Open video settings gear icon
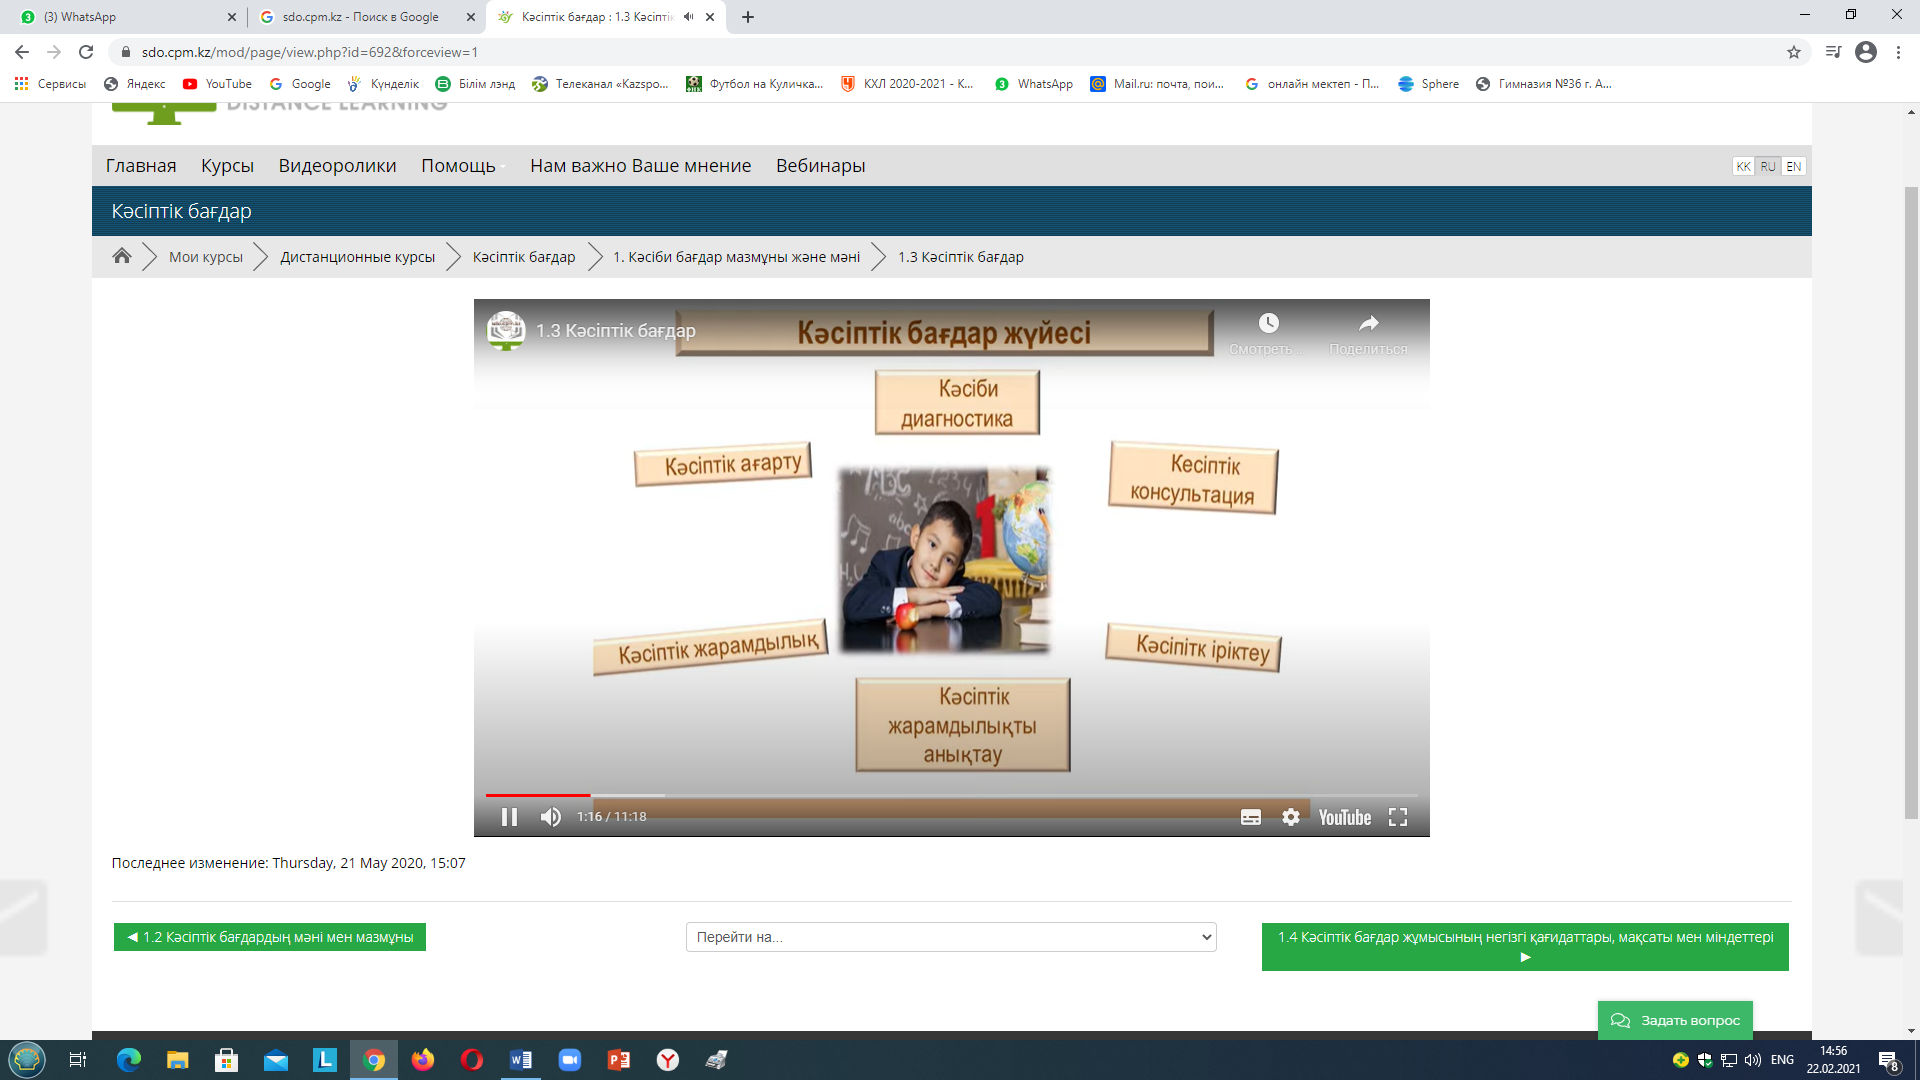1920x1080 pixels. click(x=1291, y=817)
